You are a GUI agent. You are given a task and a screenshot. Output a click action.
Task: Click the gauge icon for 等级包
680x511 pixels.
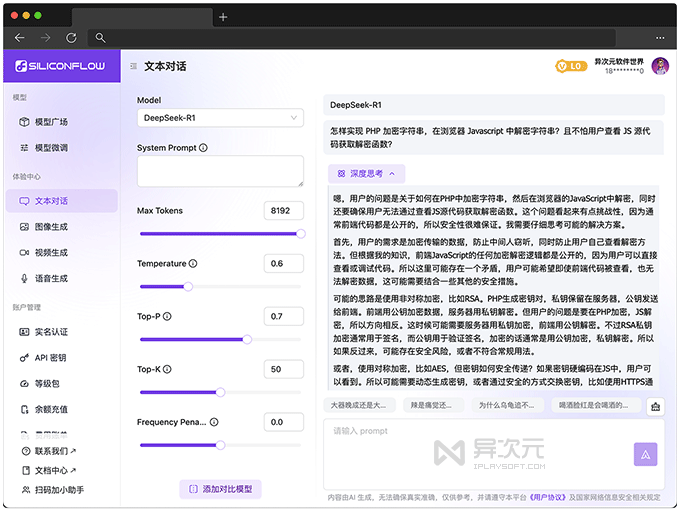[24, 383]
